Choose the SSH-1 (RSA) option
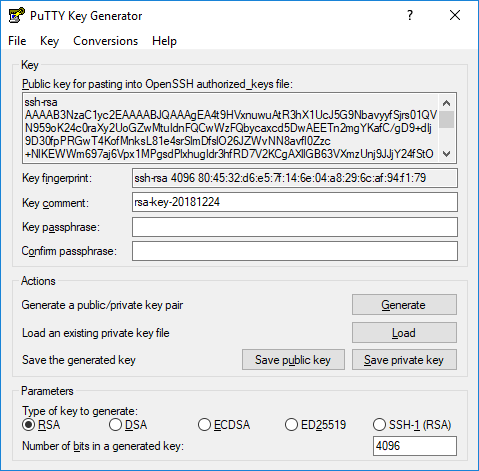 point(412,425)
